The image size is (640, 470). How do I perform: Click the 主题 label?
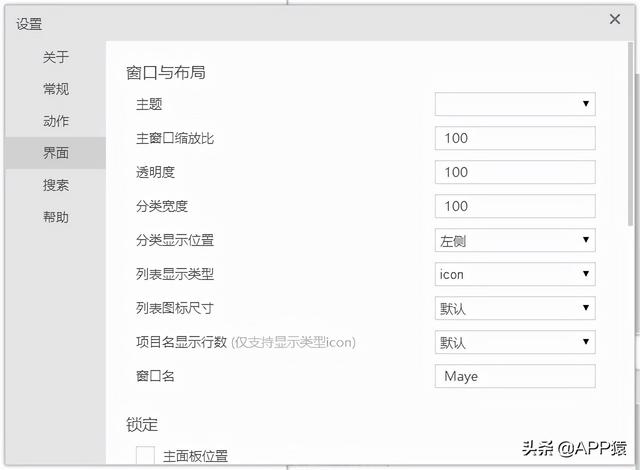(x=149, y=104)
